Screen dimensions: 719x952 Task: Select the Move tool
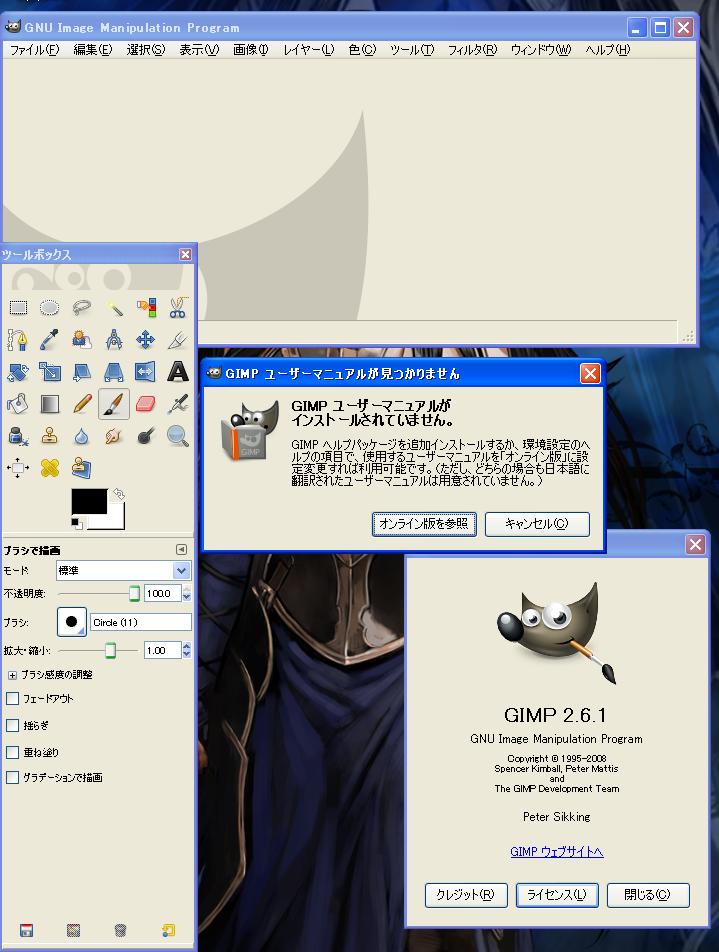[146, 340]
